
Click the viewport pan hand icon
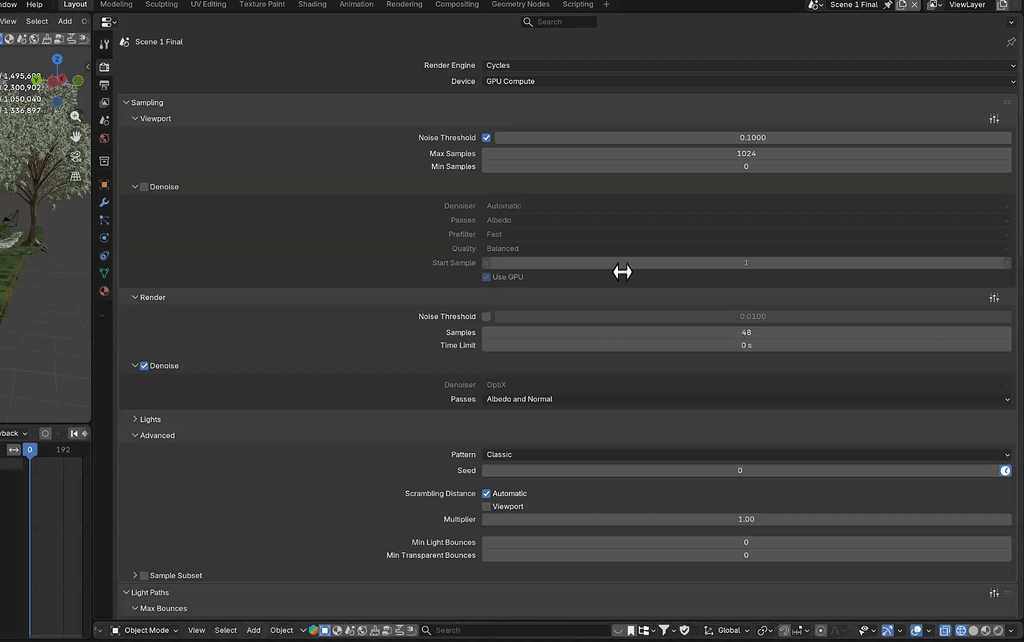[x=76, y=136]
